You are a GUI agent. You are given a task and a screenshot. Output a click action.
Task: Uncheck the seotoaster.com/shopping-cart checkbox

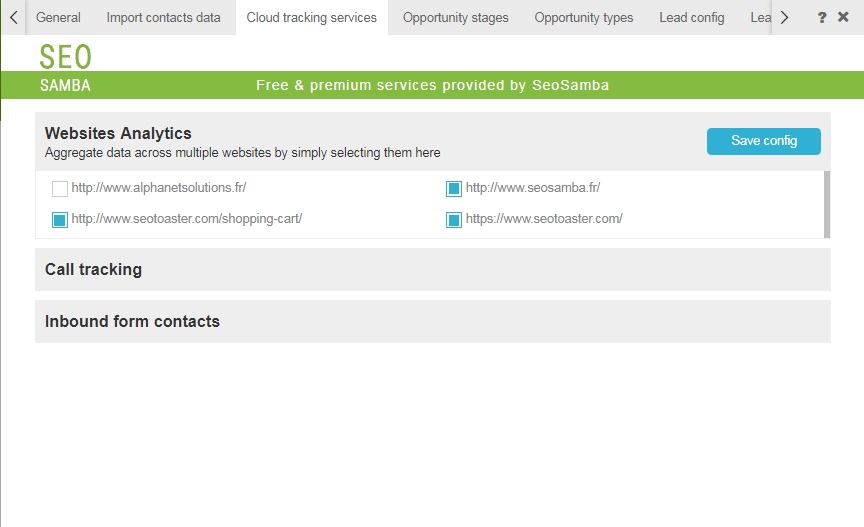pos(60,220)
